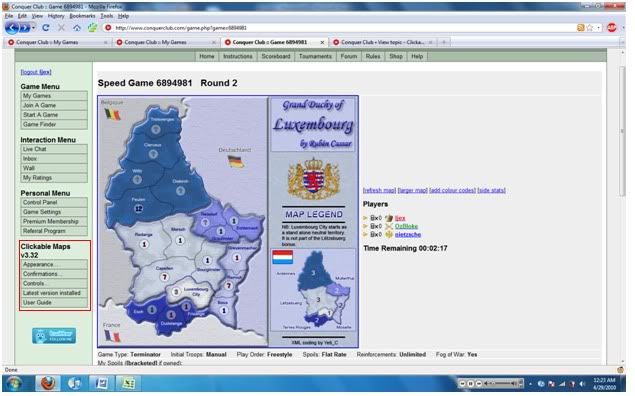Switch to the Conquer Club View topic tab
The width and height of the screenshot is (635, 396).
coord(382,42)
